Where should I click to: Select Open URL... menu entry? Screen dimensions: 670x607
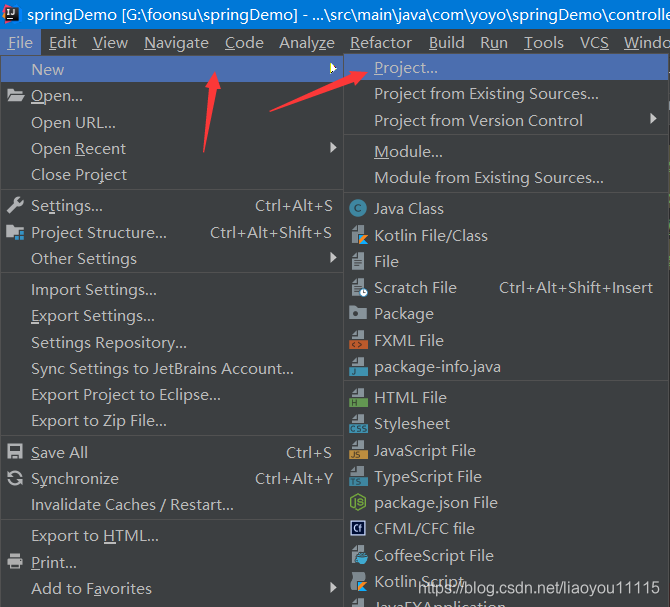172,123
